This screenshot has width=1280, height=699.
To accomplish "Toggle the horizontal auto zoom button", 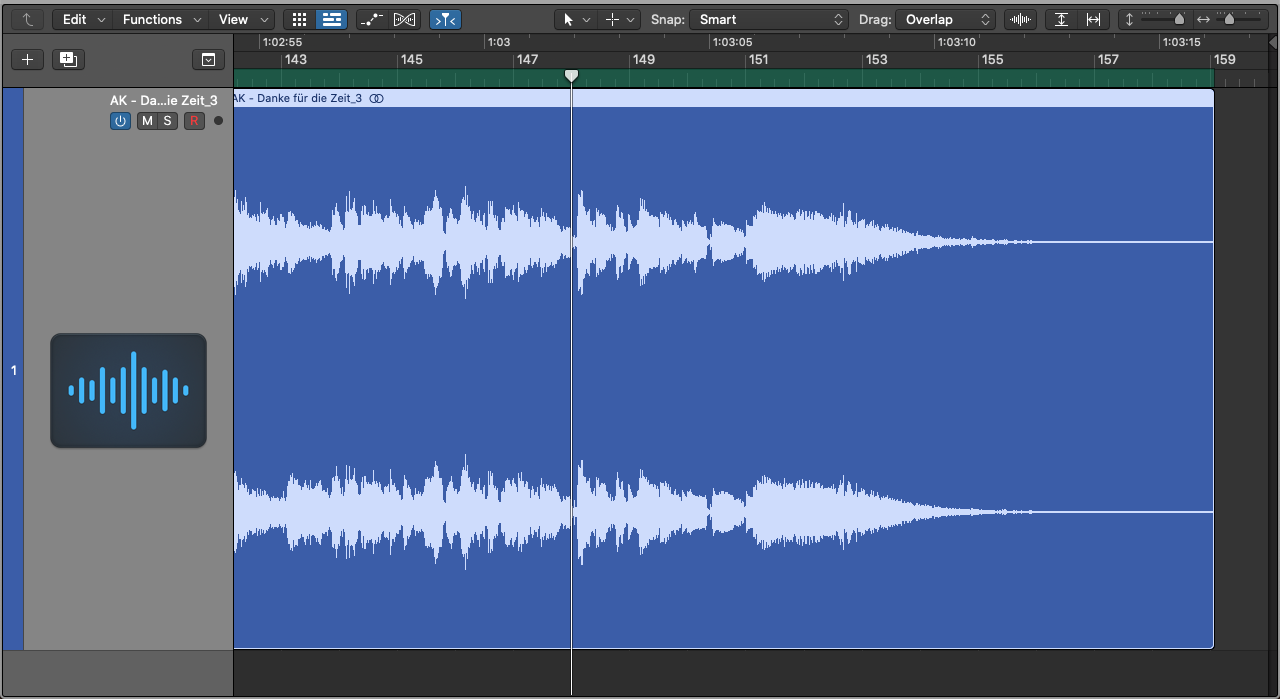I will (x=1093, y=19).
